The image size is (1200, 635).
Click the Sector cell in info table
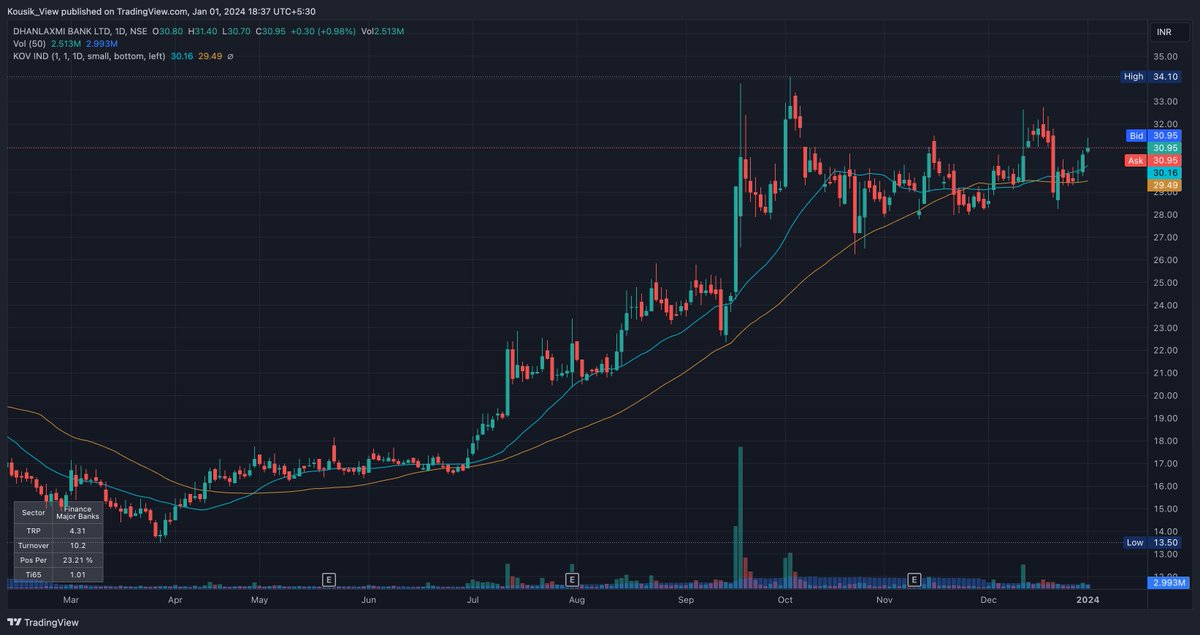coord(34,512)
